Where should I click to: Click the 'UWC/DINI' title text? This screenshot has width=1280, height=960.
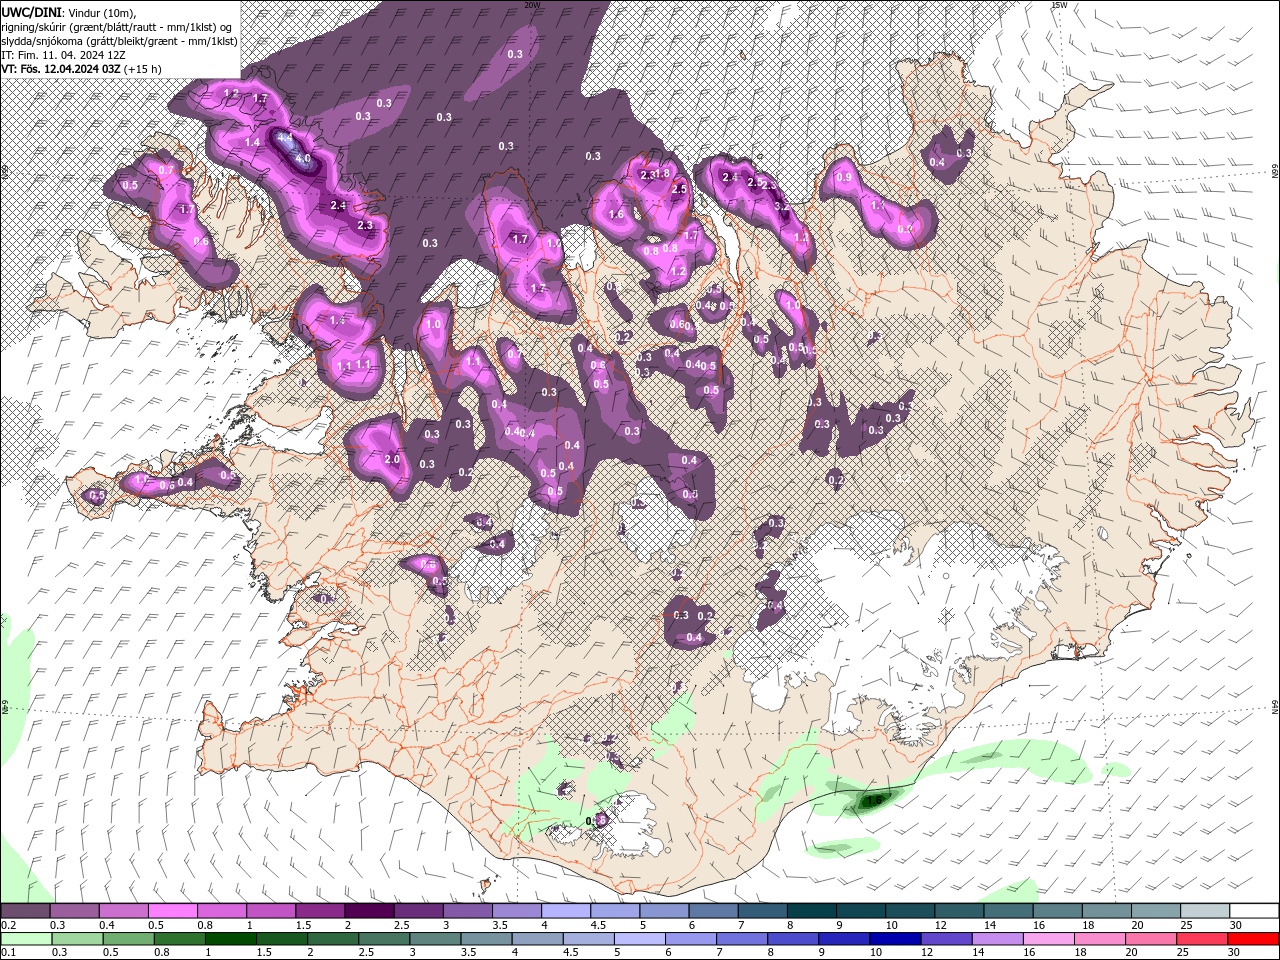(30, 11)
